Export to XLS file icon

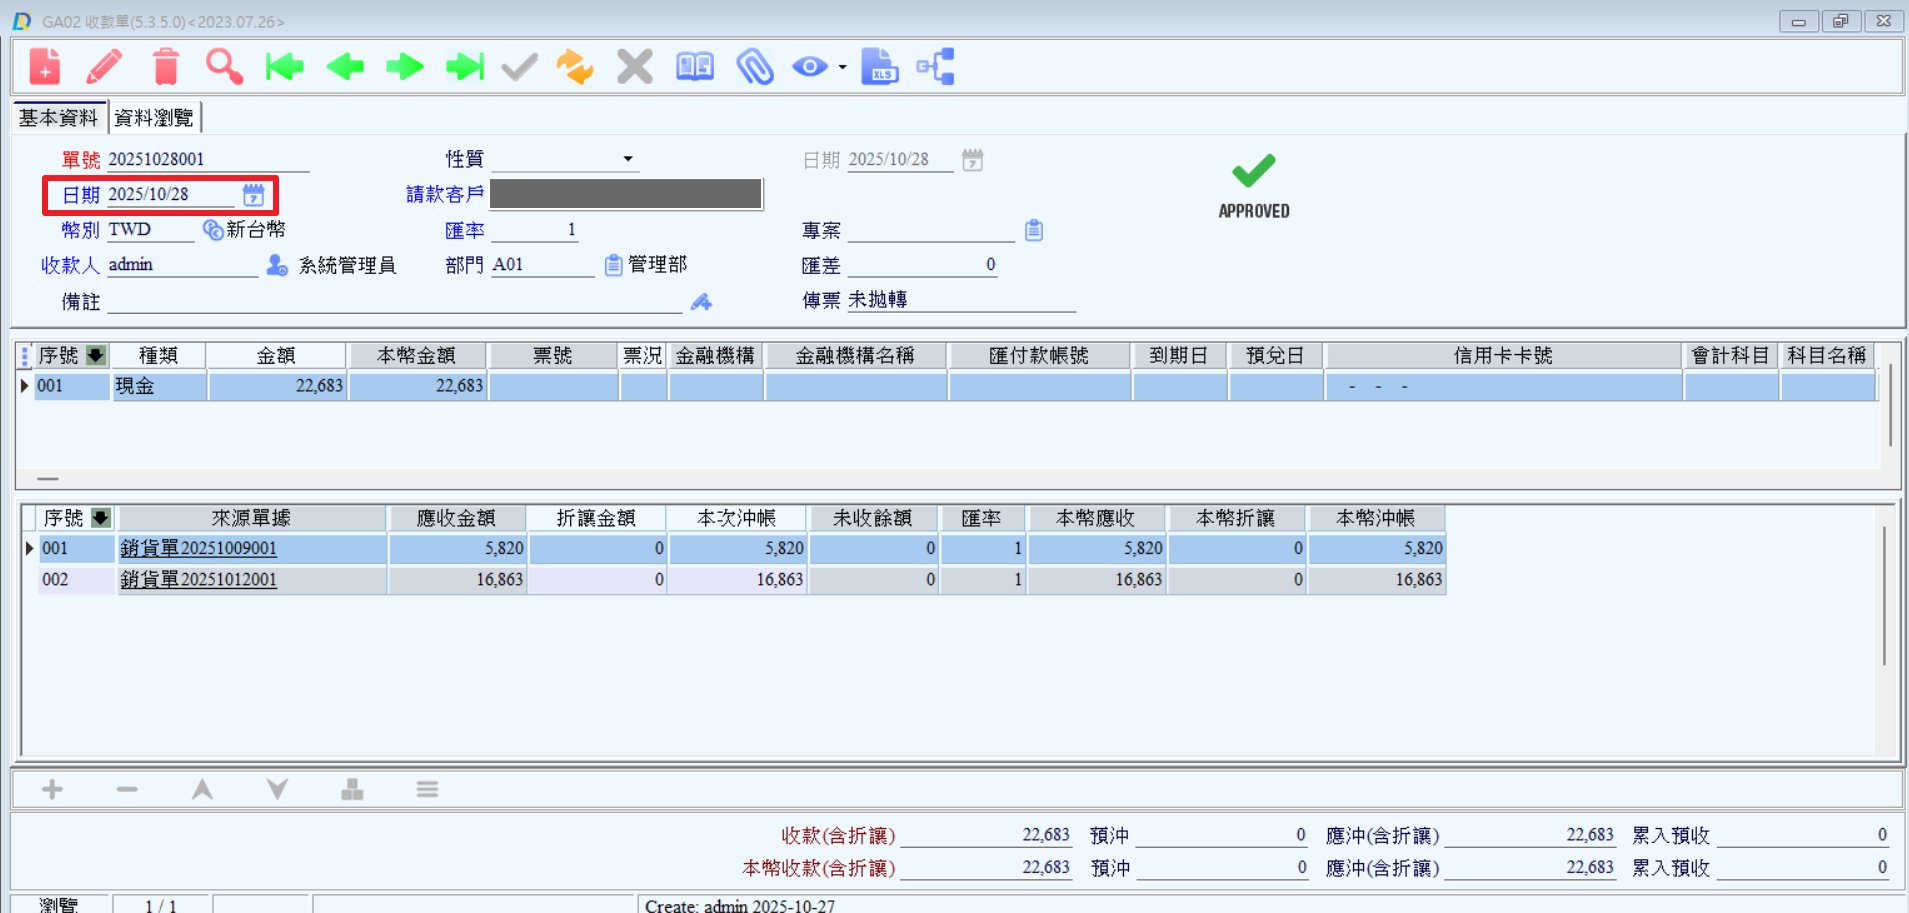(x=879, y=67)
